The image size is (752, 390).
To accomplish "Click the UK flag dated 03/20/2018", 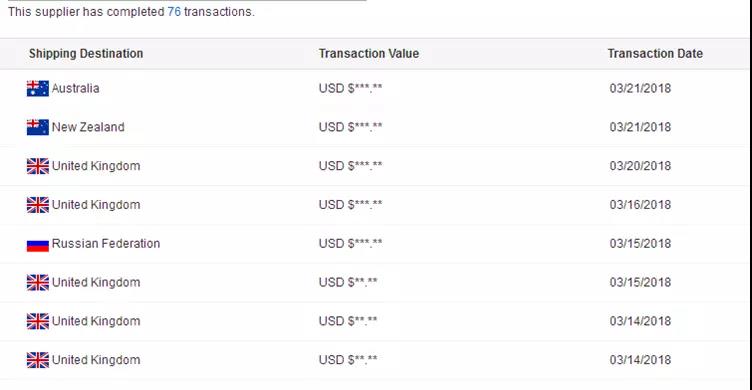I will [37, 166].
